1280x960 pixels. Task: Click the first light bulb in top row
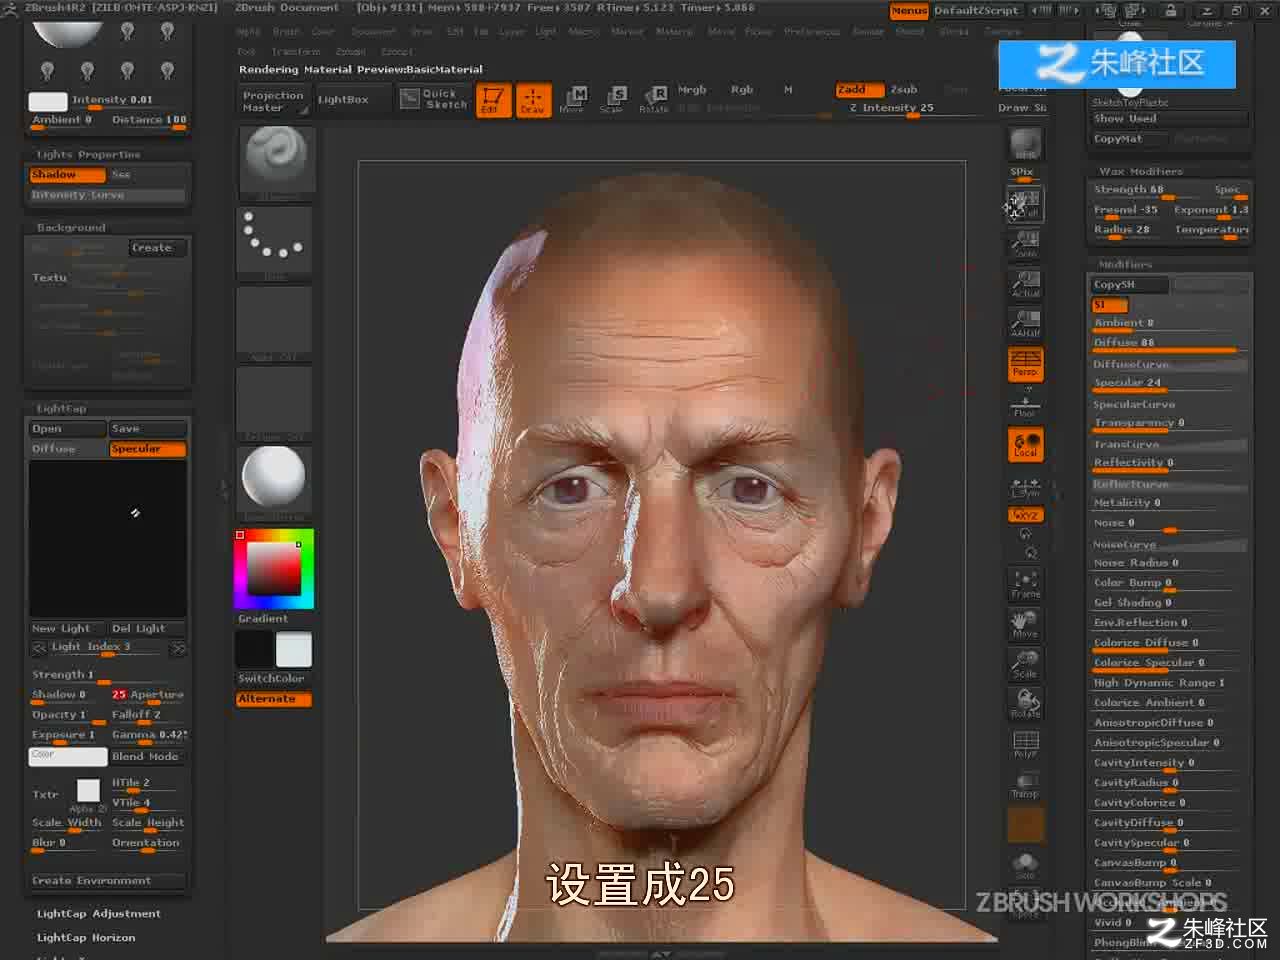pos(127,32)
